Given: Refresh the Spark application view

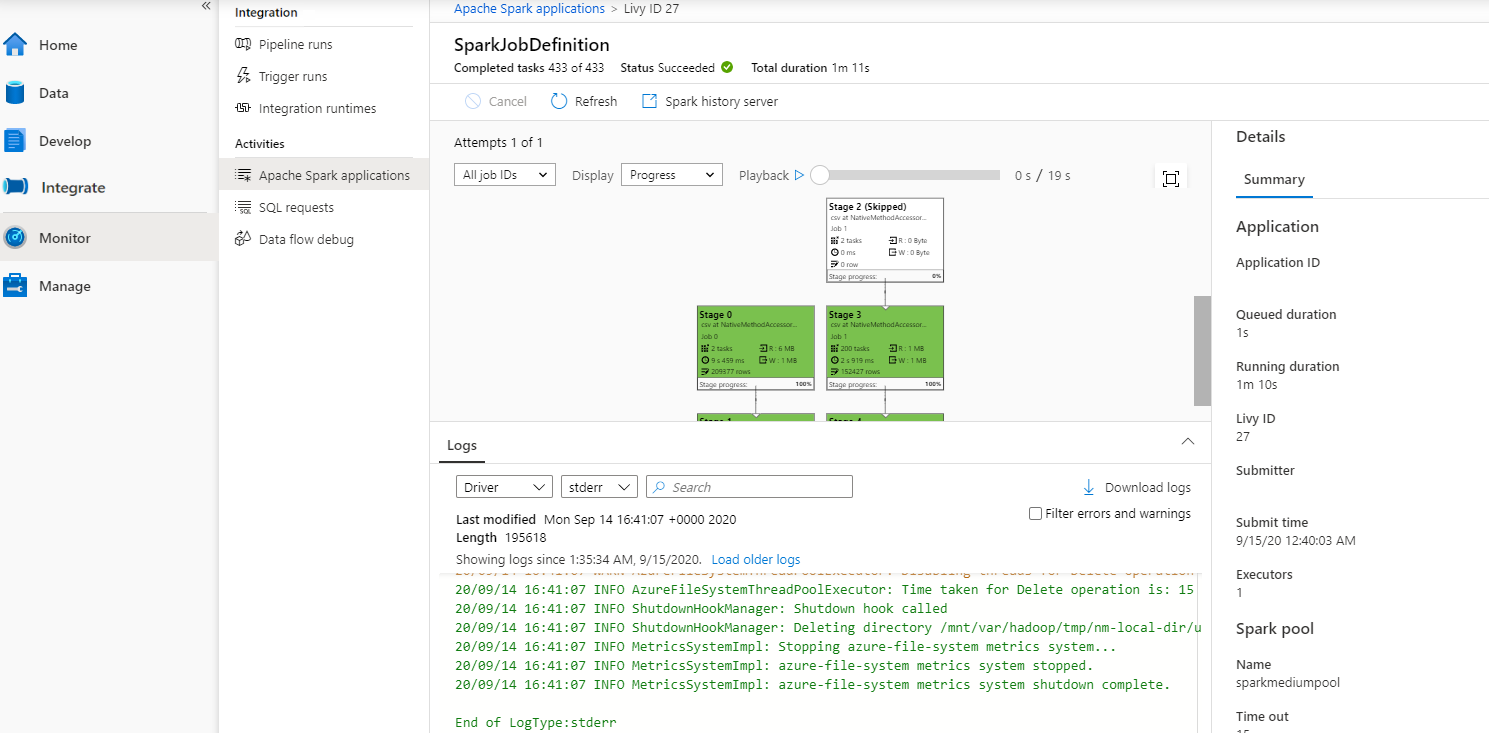Looking at the screenshot, I should [x=583, y=101].
